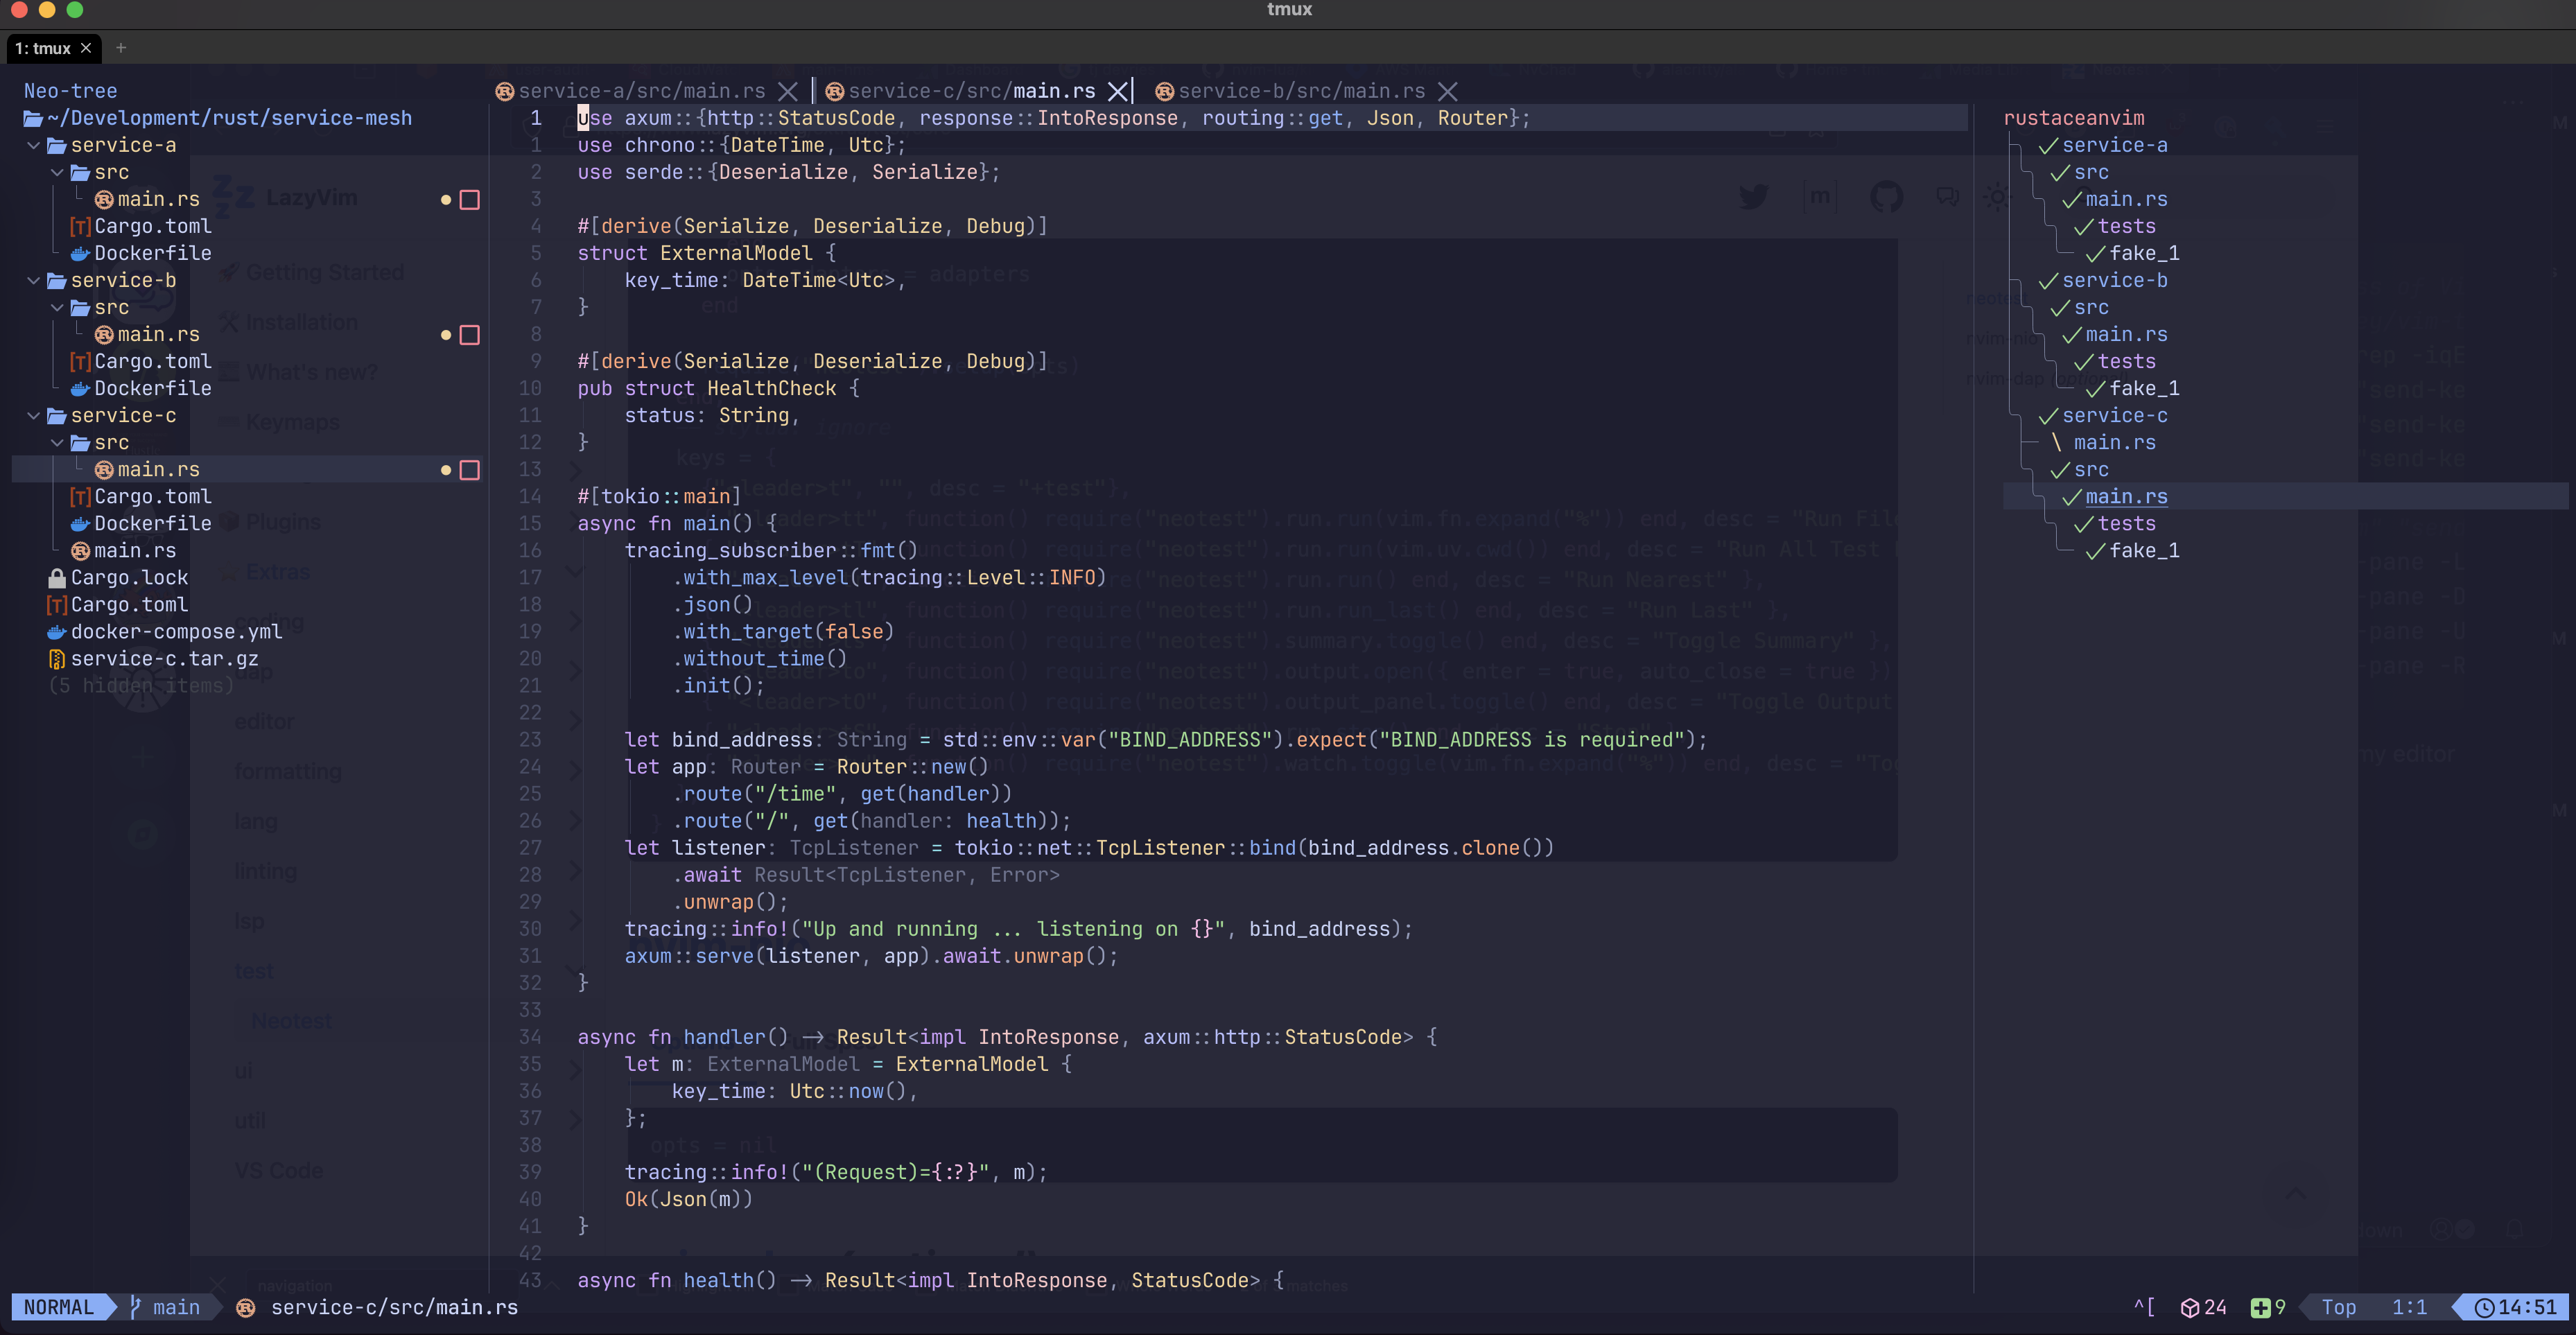Collapse the service-b folder chevron
Screen dimensions: 2576x1335
[x=34, y=280]
